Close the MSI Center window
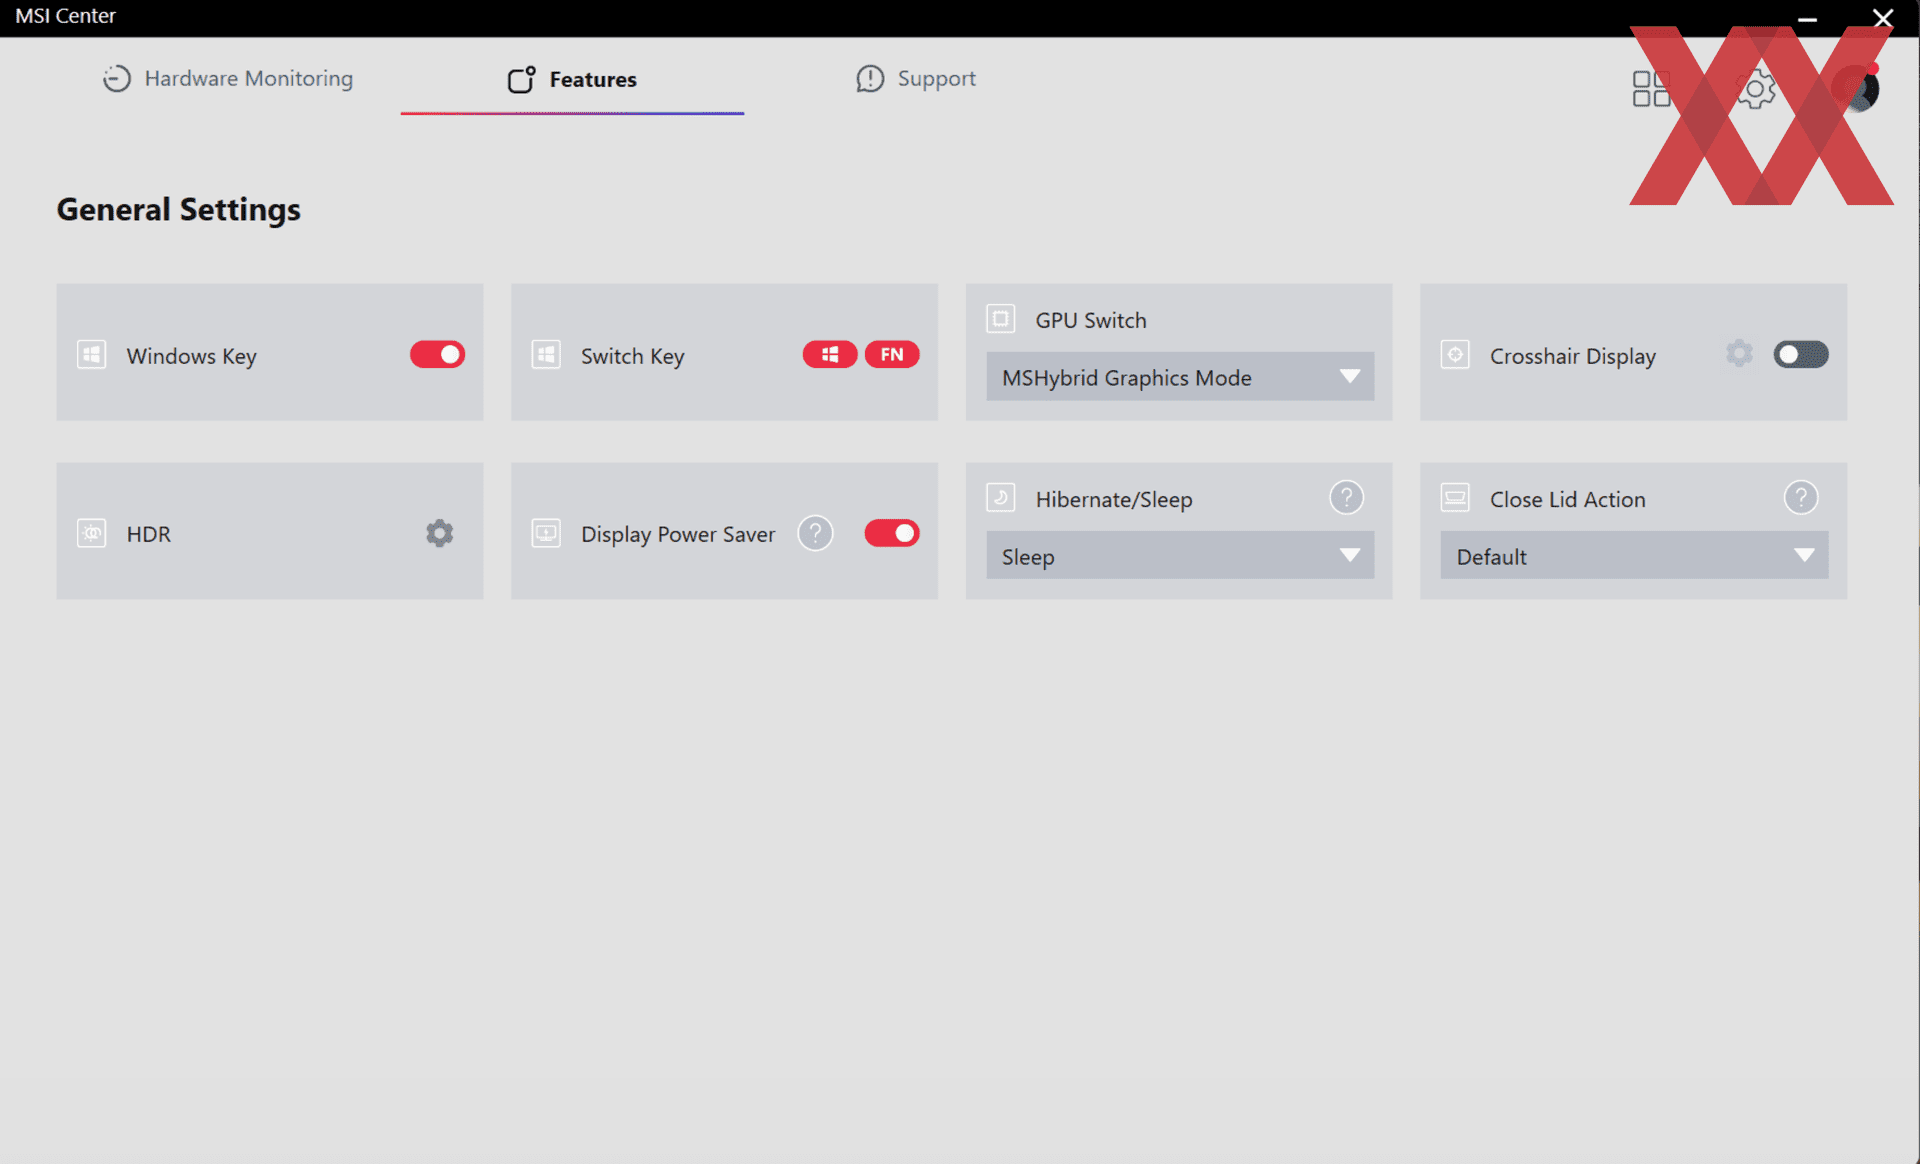 [x=1883, y=18]
